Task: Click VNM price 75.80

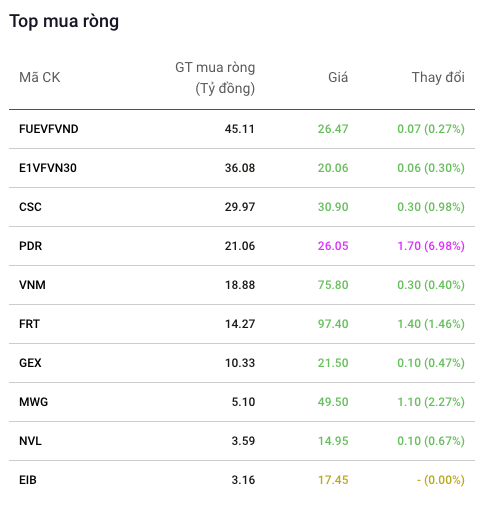Action: (x=333, y=285)
